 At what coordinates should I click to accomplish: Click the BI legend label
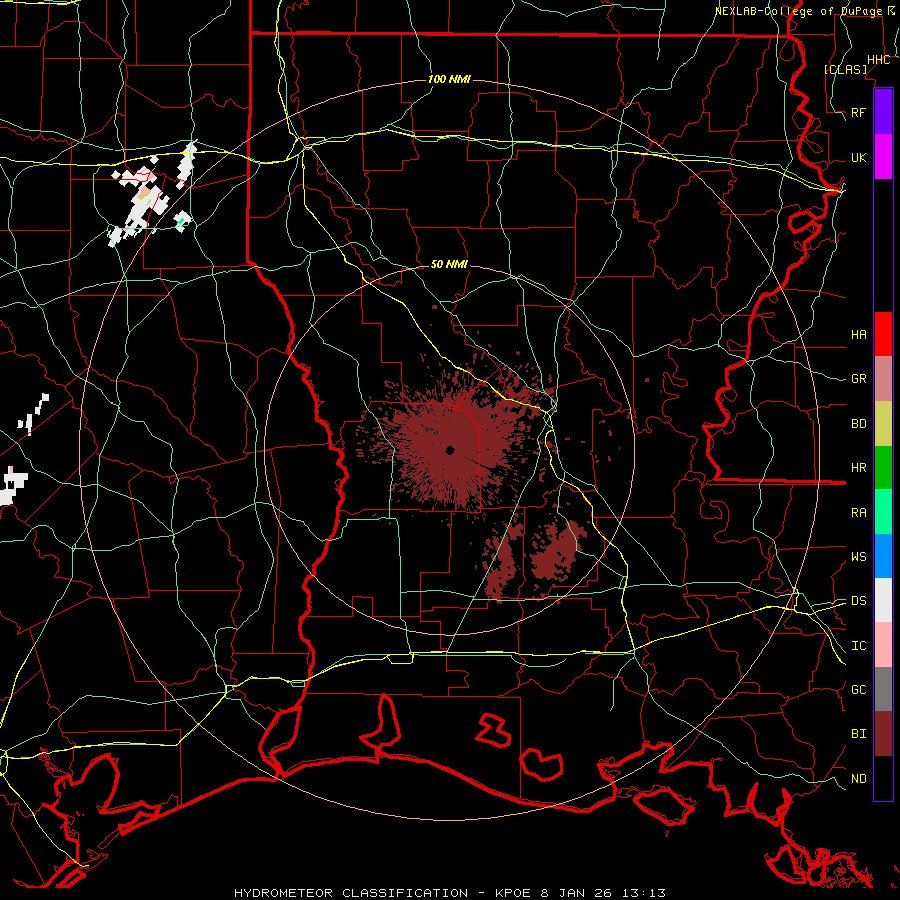point(858,734)
